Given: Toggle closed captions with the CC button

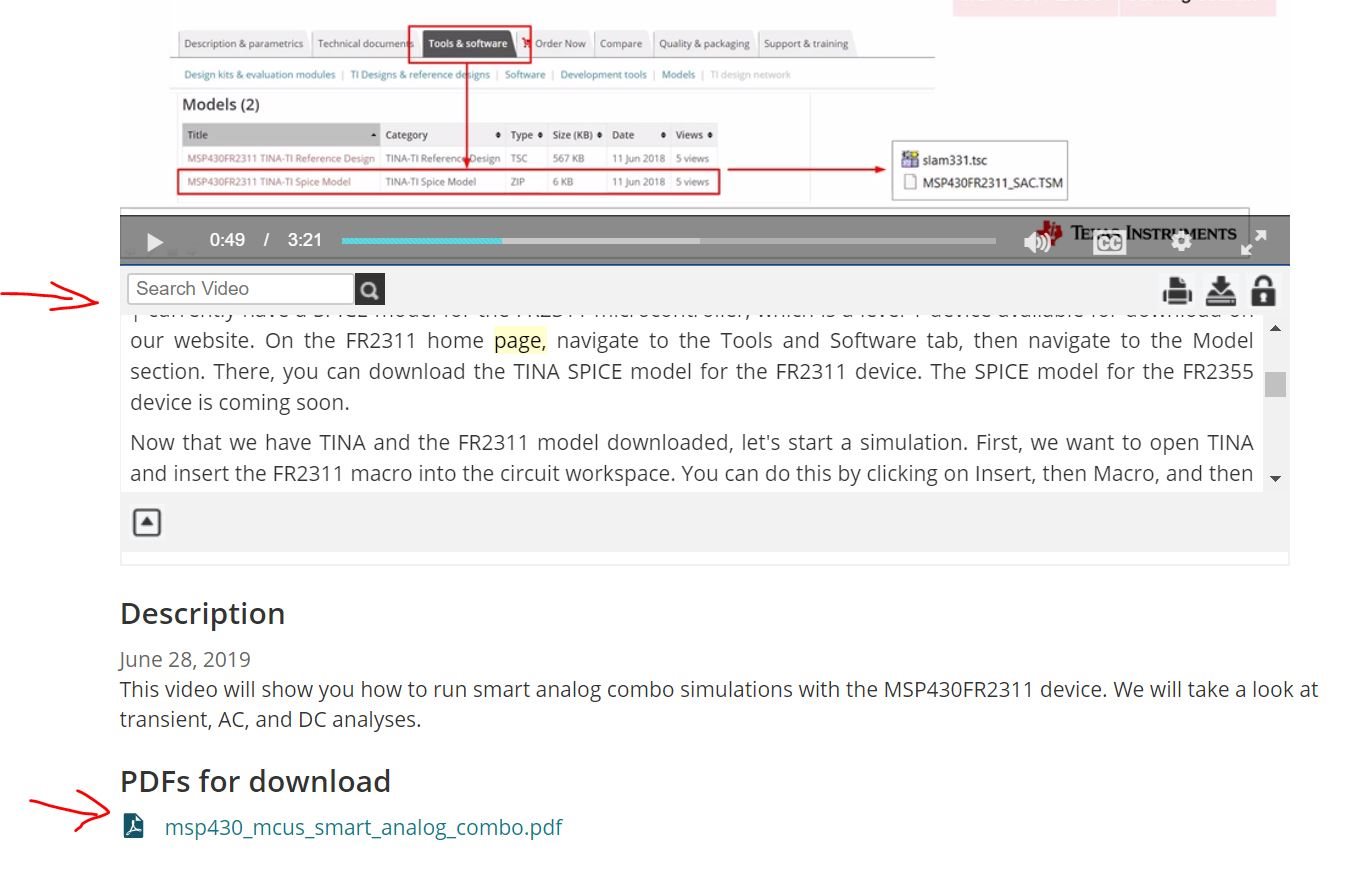Looking at the screenshot, I should [x=1109, y=243].
